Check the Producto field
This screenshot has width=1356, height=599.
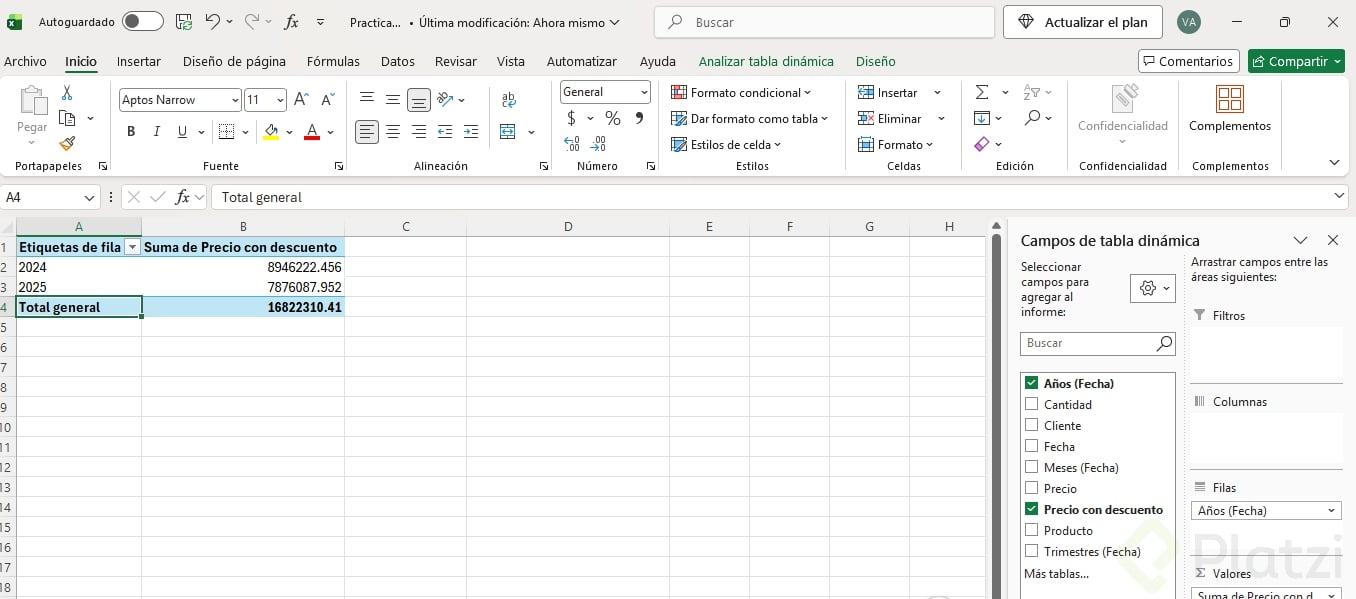[1031, 530]
